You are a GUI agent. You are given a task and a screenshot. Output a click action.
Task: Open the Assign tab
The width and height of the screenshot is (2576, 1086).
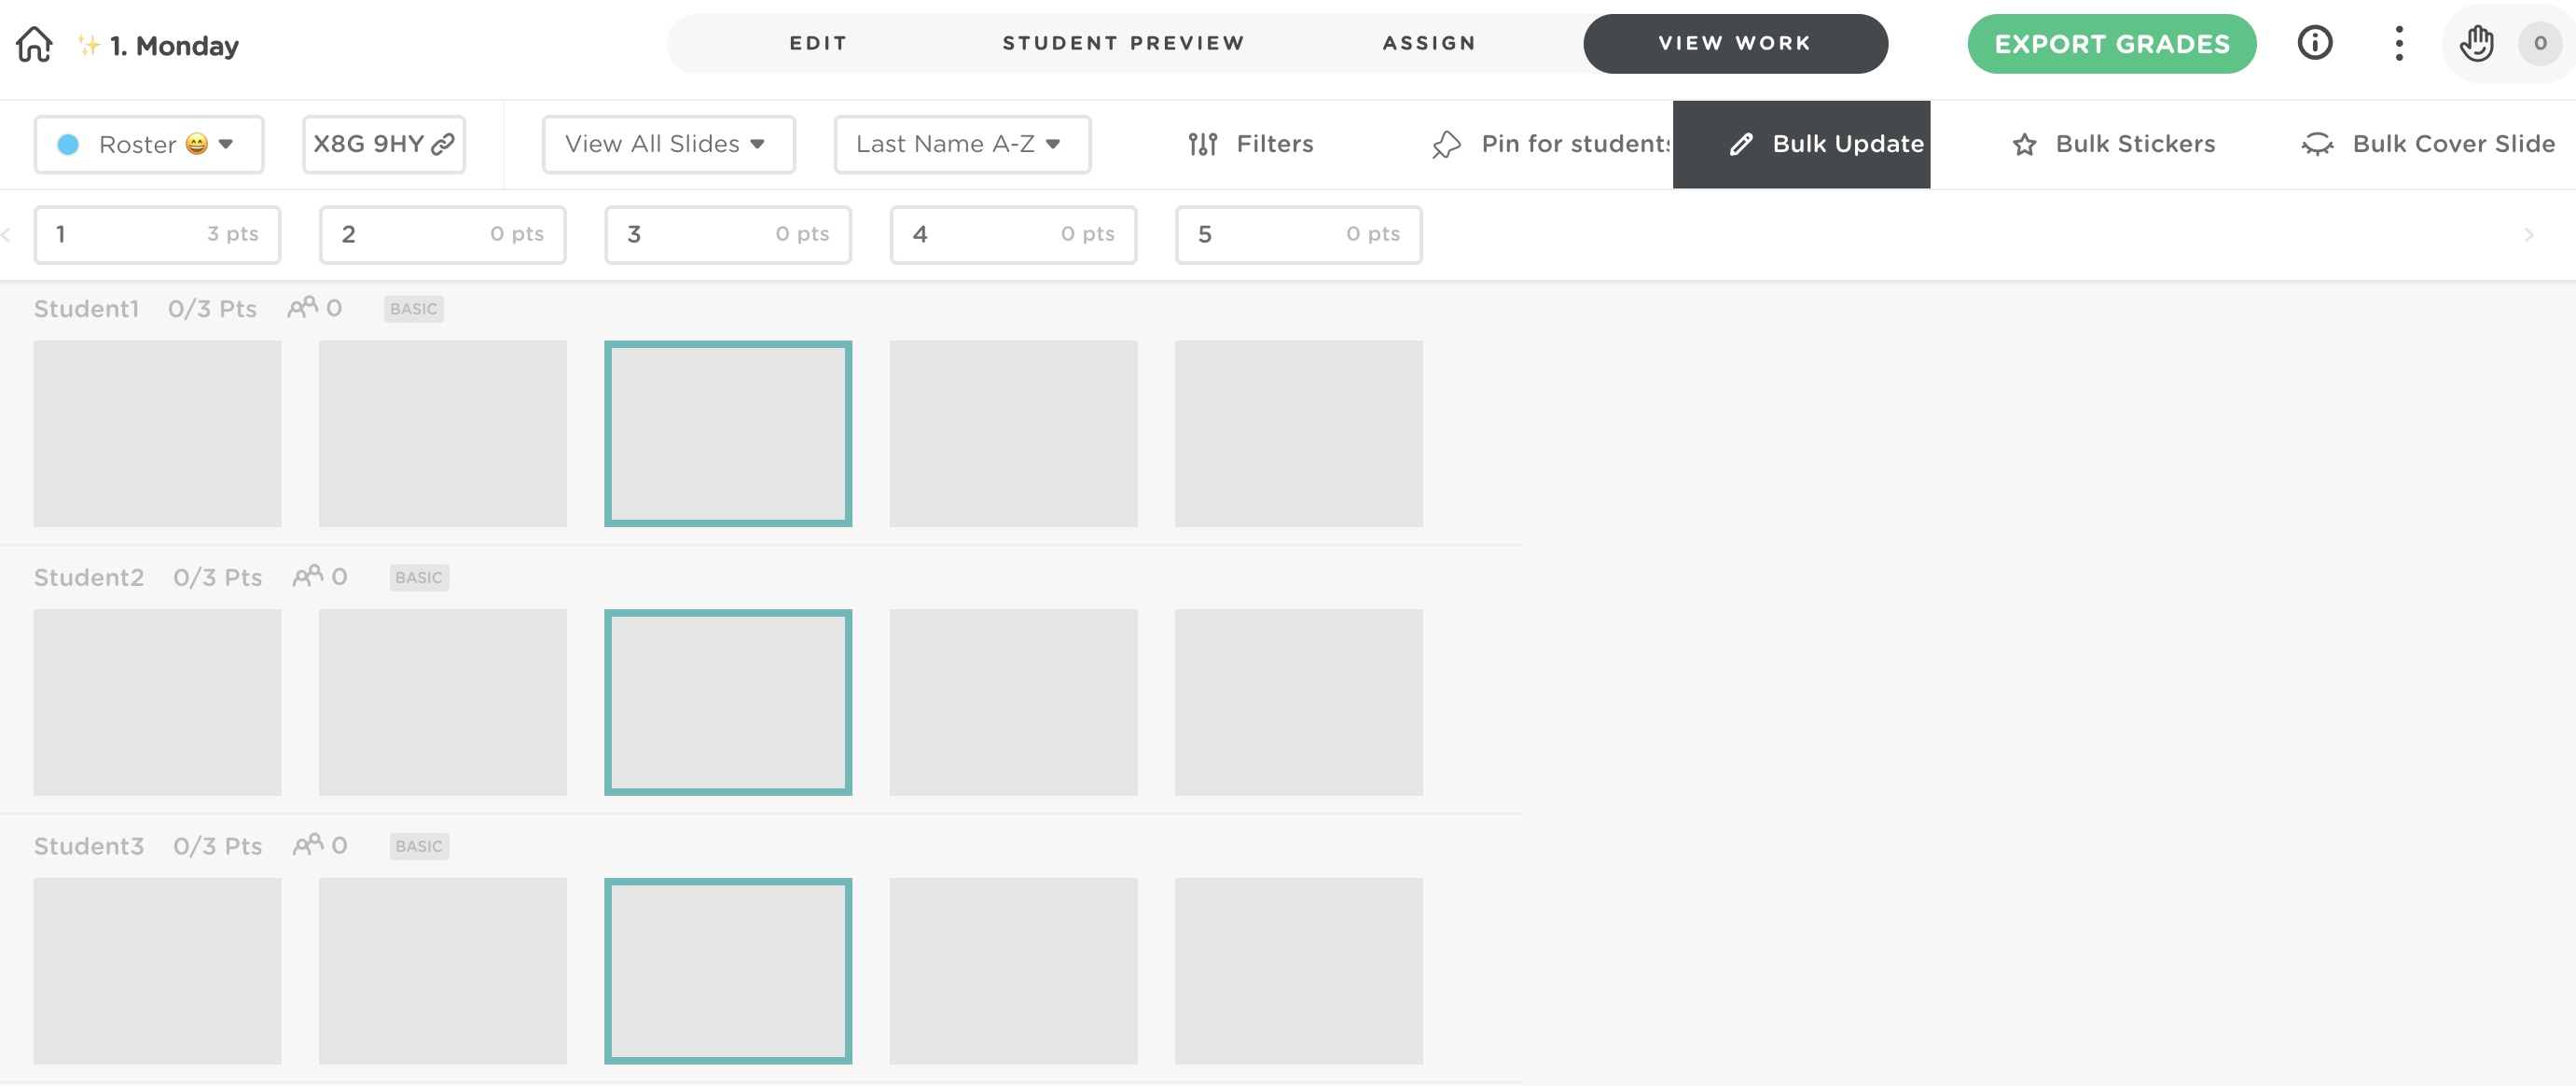1428,43
